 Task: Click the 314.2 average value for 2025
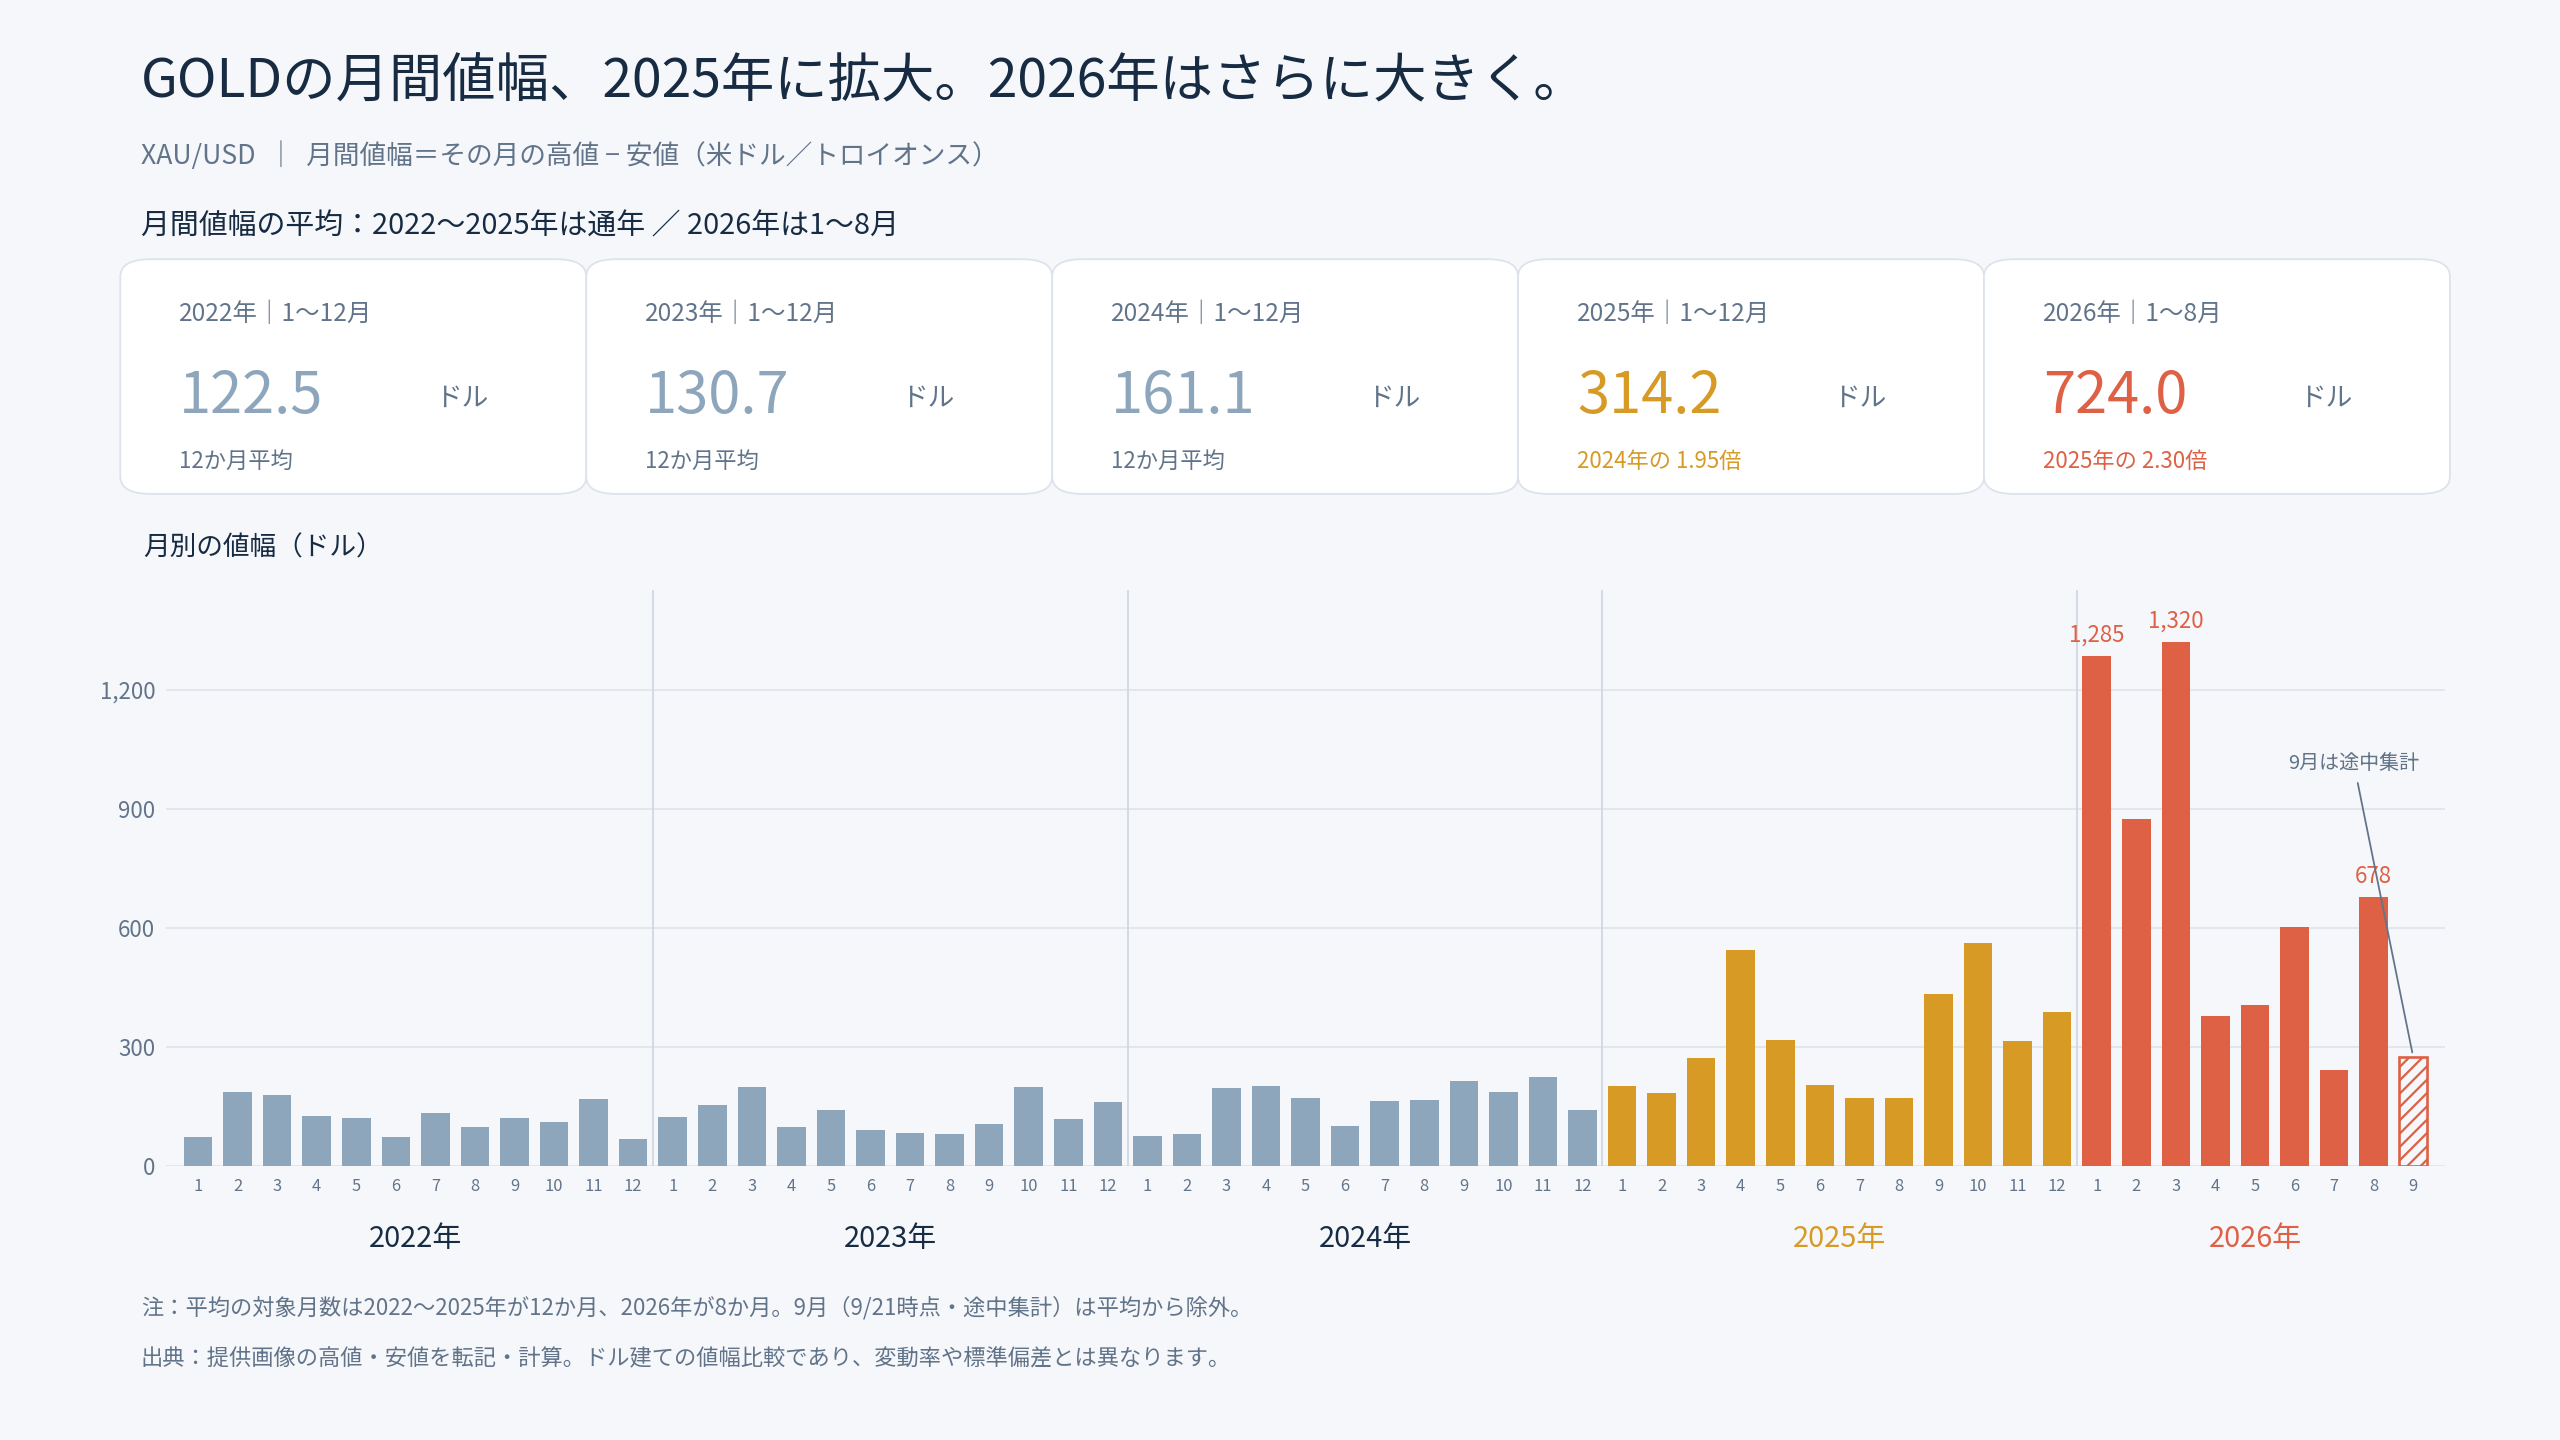click(1649, 392)
